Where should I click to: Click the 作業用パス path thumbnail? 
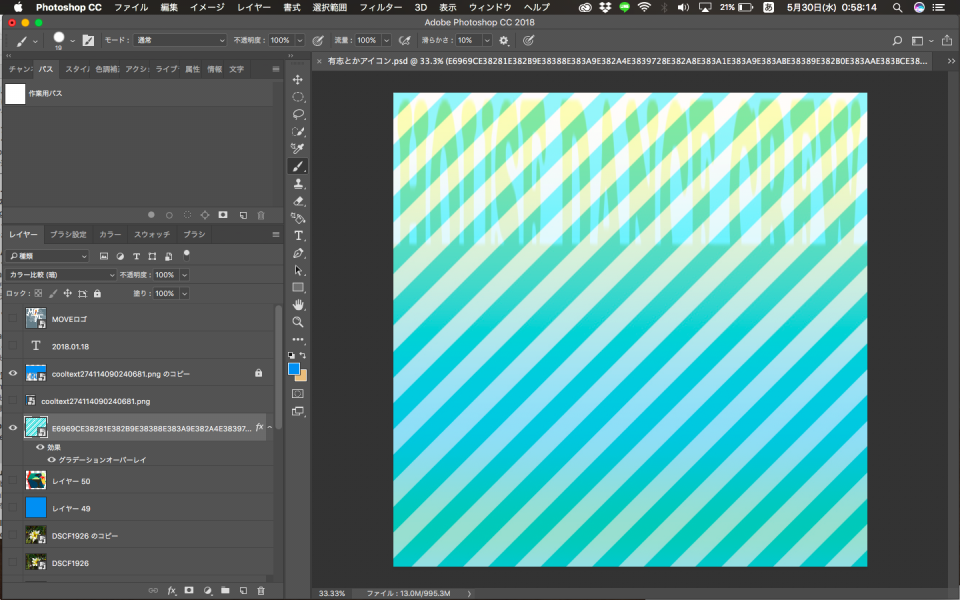[x=15, y=93]
